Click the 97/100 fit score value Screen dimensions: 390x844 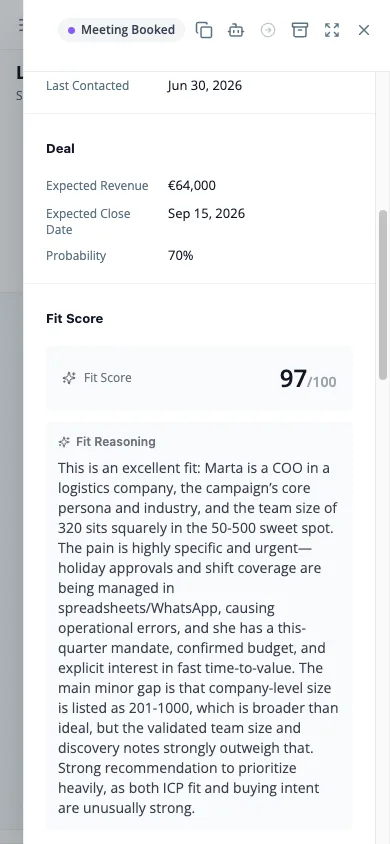[x=308, y=379]
